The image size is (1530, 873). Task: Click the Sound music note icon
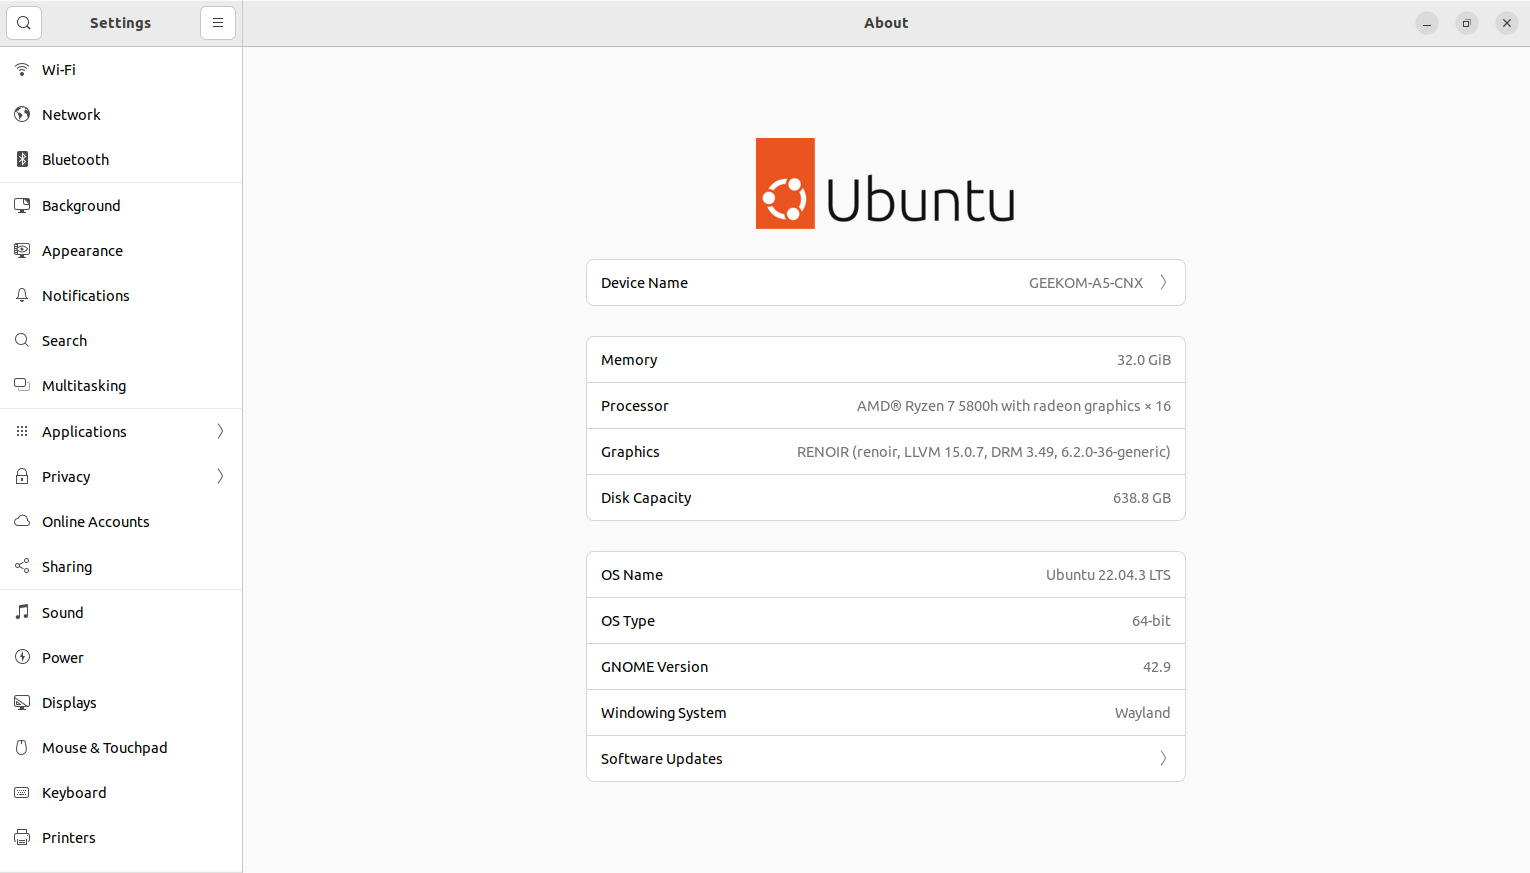[22, 612]
